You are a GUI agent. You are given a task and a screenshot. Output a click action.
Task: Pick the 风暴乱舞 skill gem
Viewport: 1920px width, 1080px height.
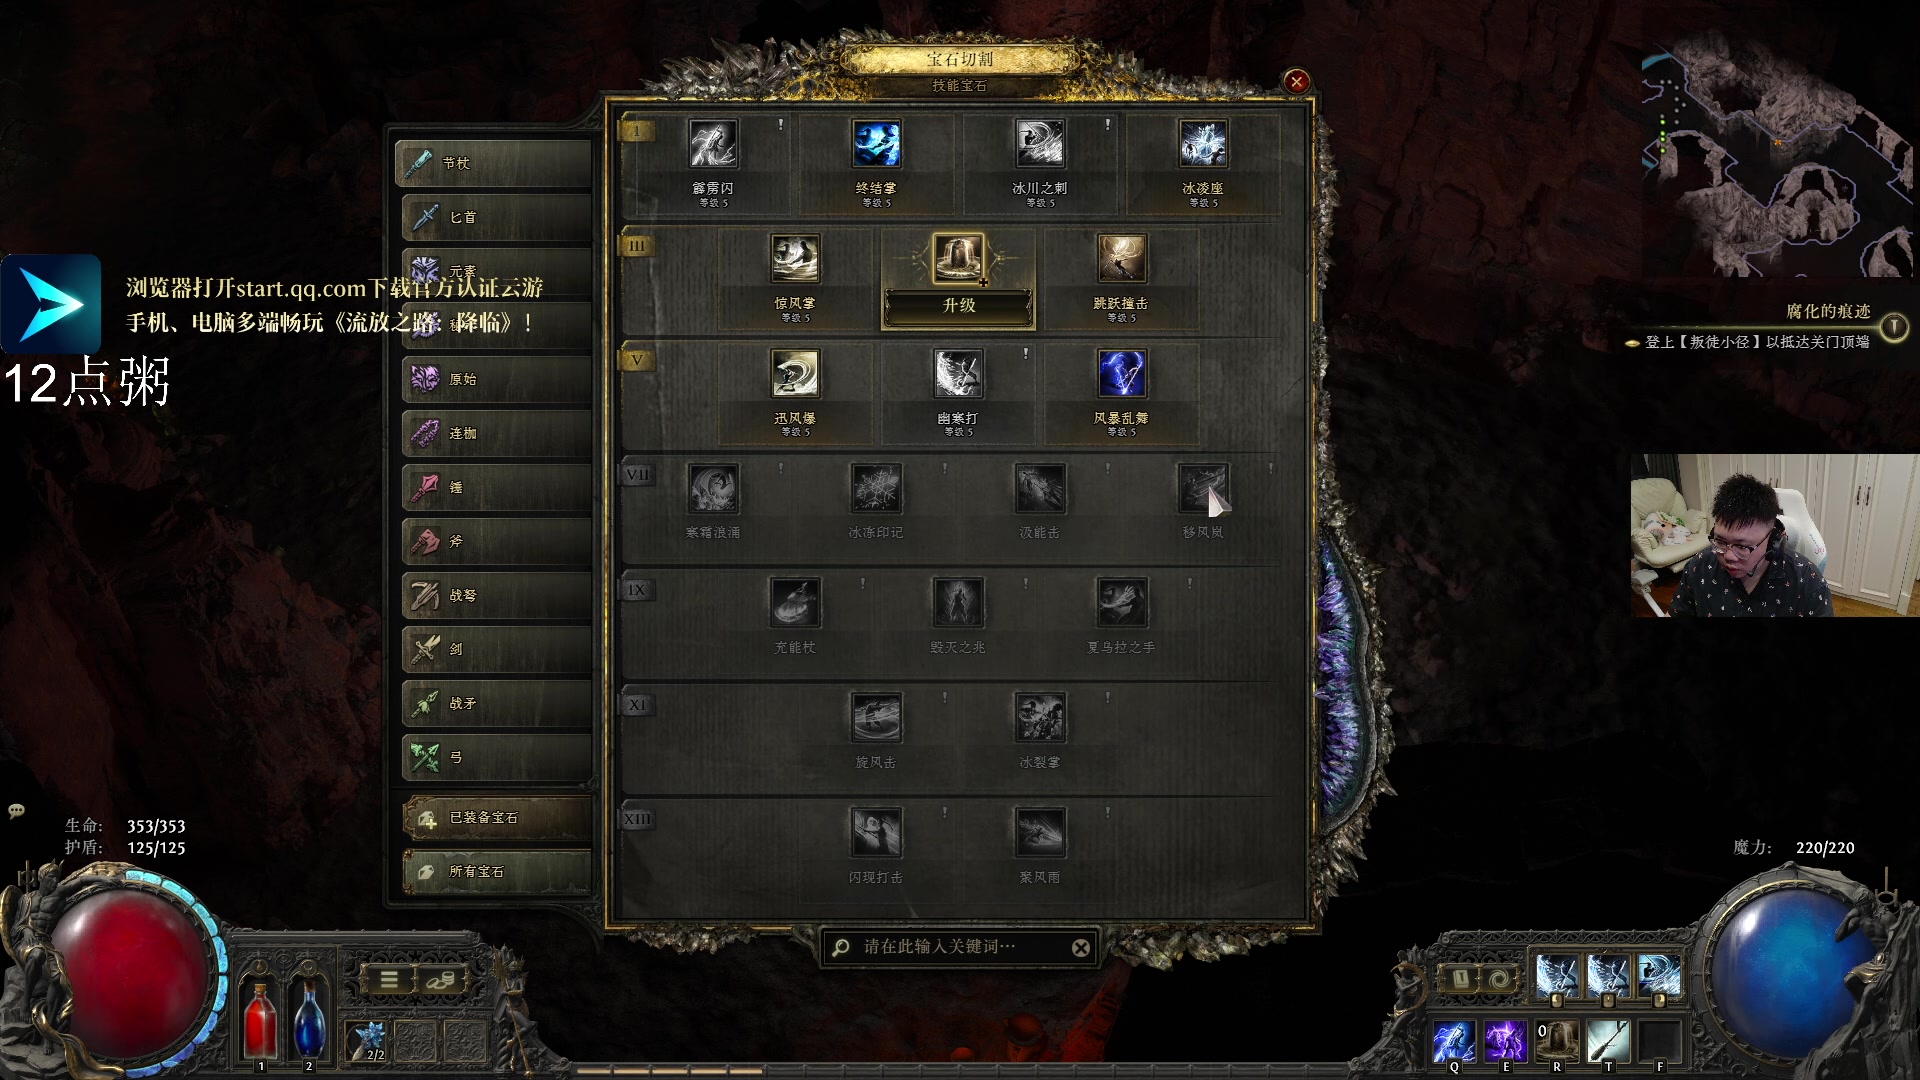click(x=1121, y=374)
